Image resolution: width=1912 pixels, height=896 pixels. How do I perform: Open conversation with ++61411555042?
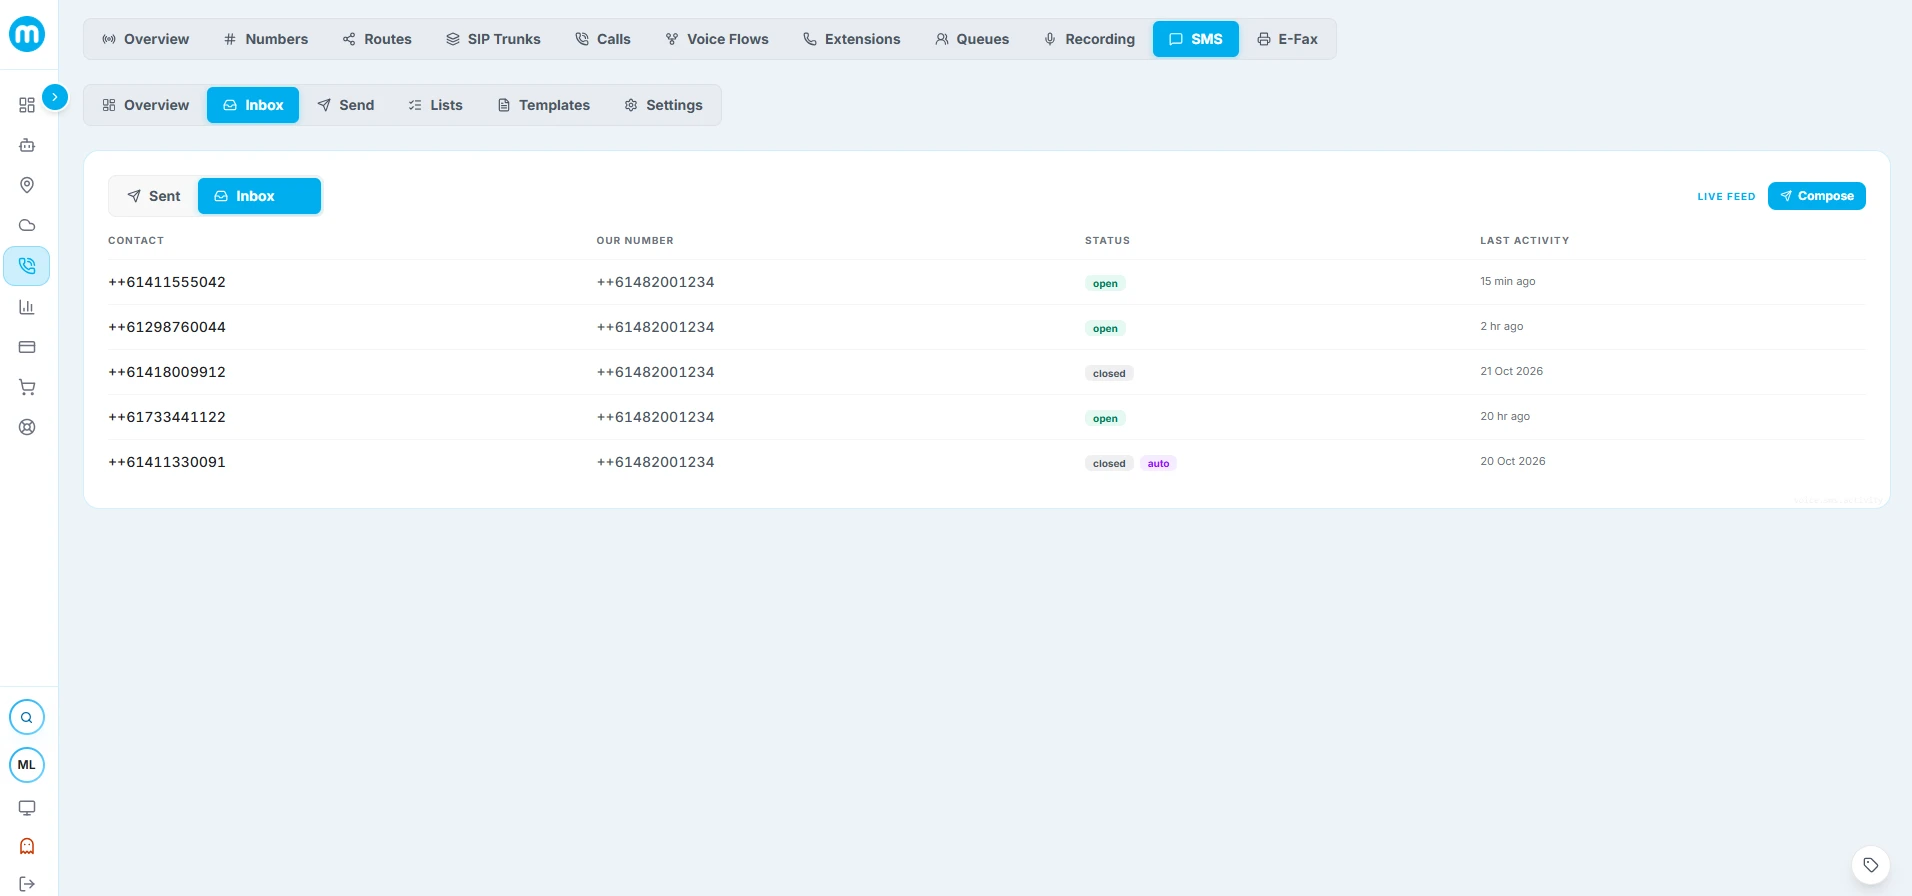[986, 282]
